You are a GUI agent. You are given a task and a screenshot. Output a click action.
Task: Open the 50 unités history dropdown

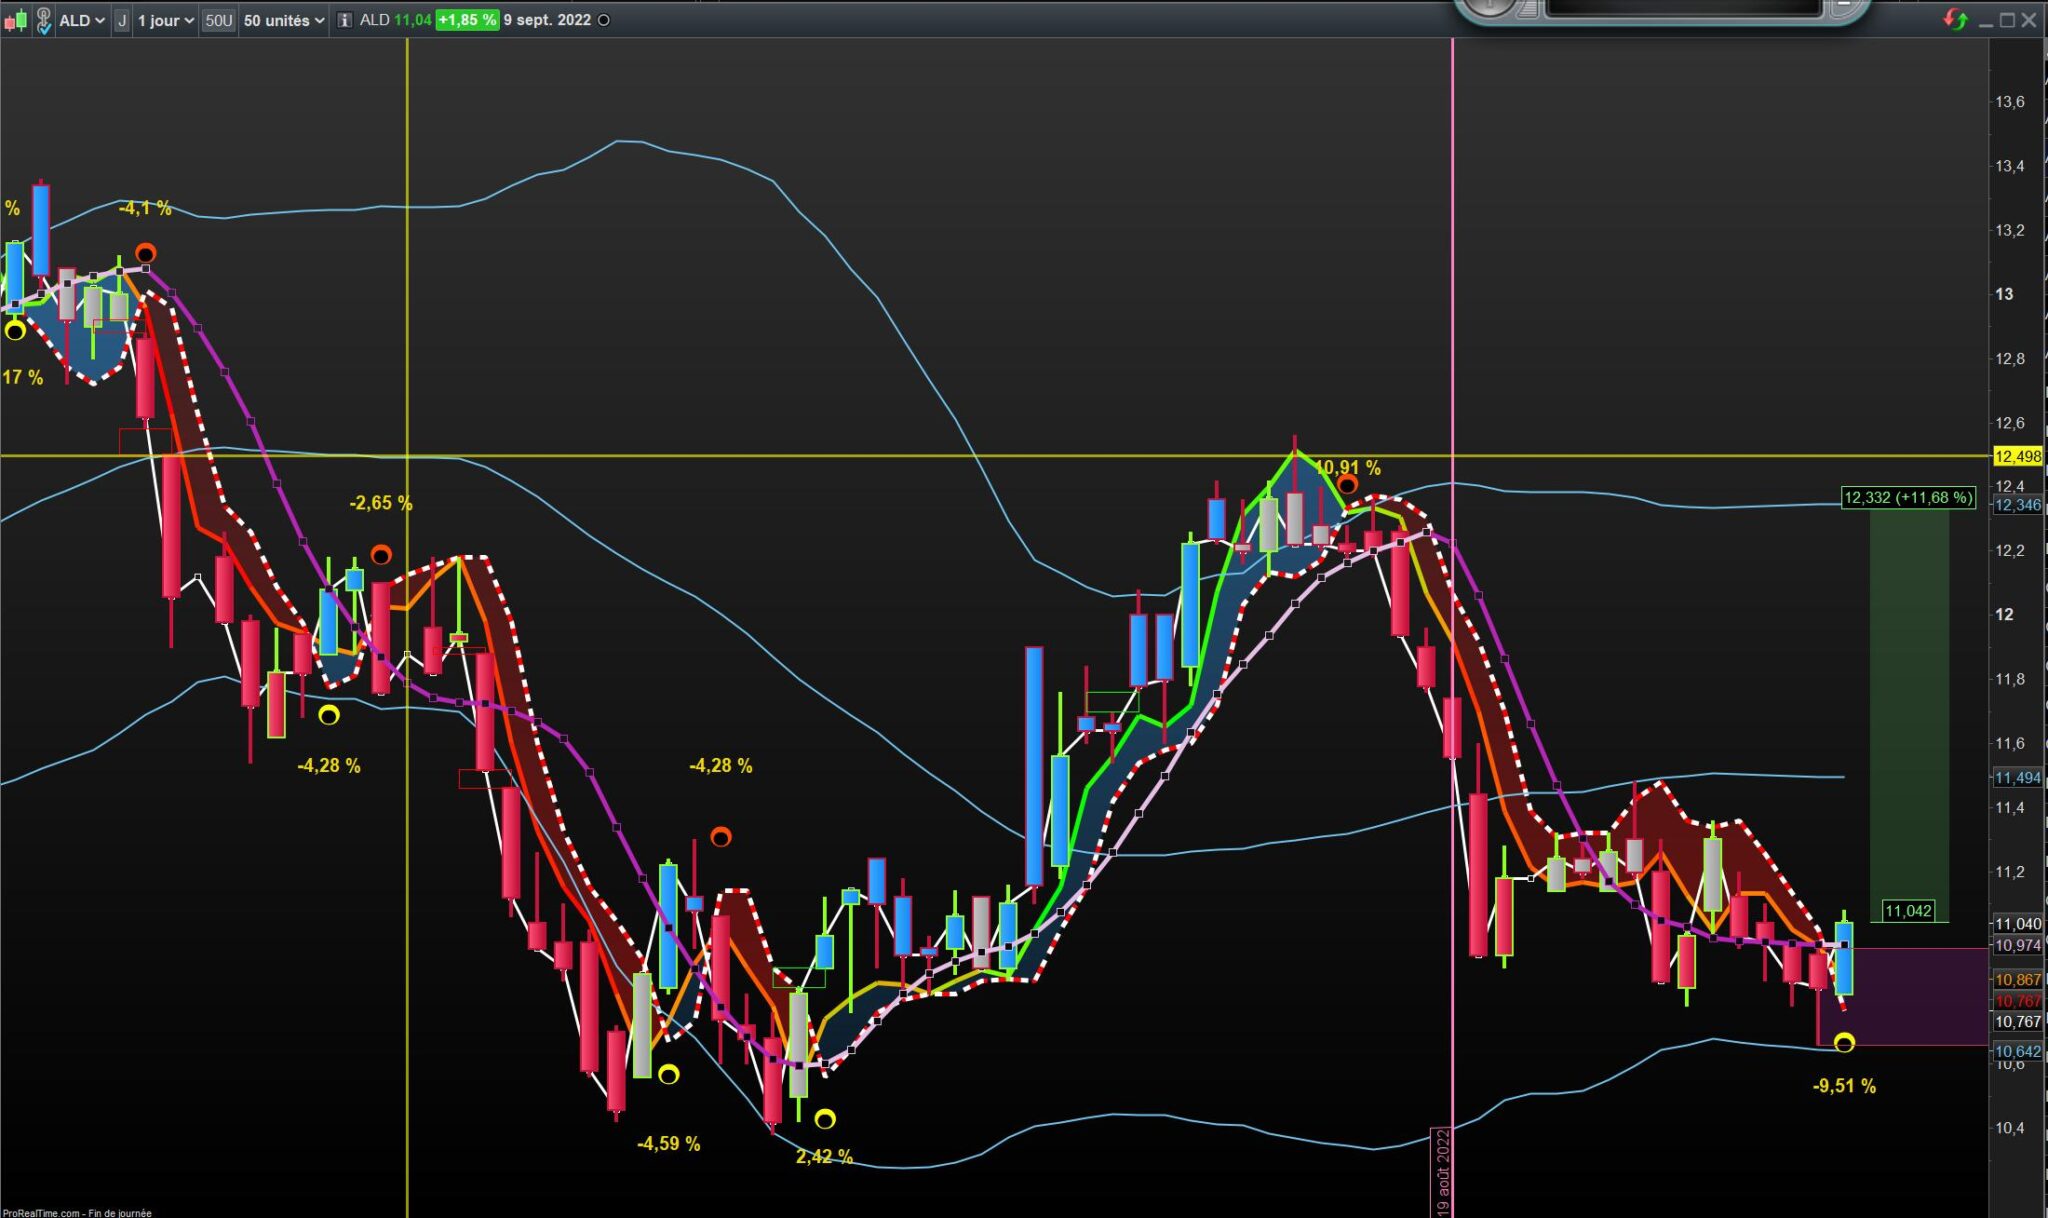tap(284, 20)
